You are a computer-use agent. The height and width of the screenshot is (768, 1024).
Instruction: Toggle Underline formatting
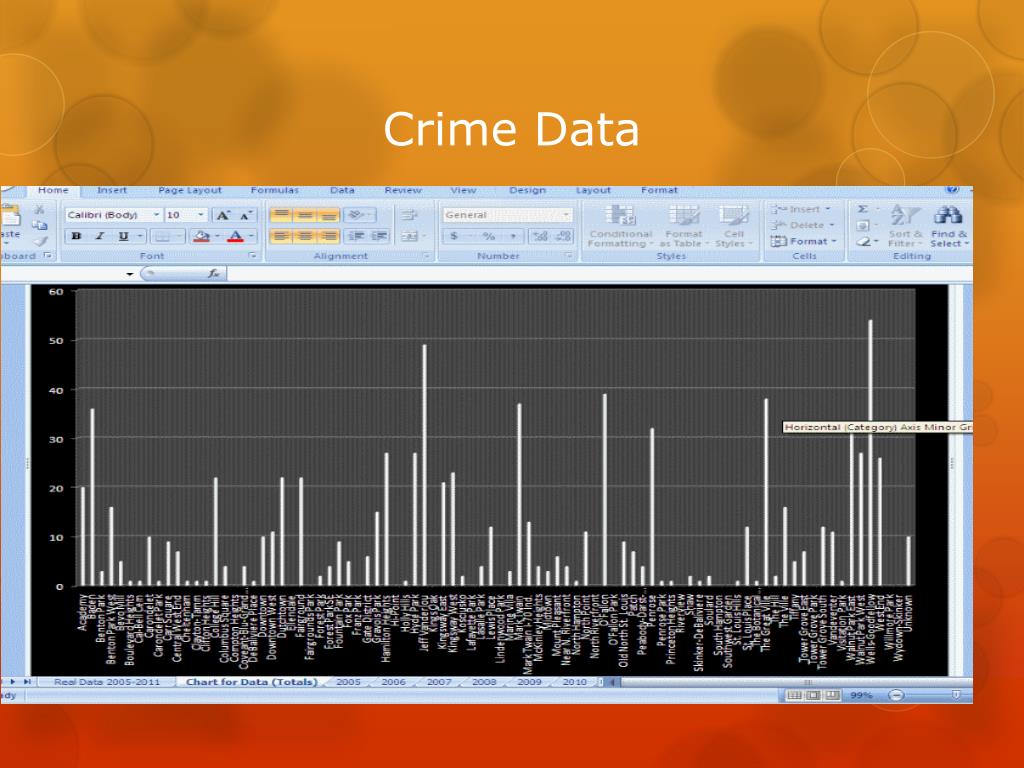(x=123, y=236)
